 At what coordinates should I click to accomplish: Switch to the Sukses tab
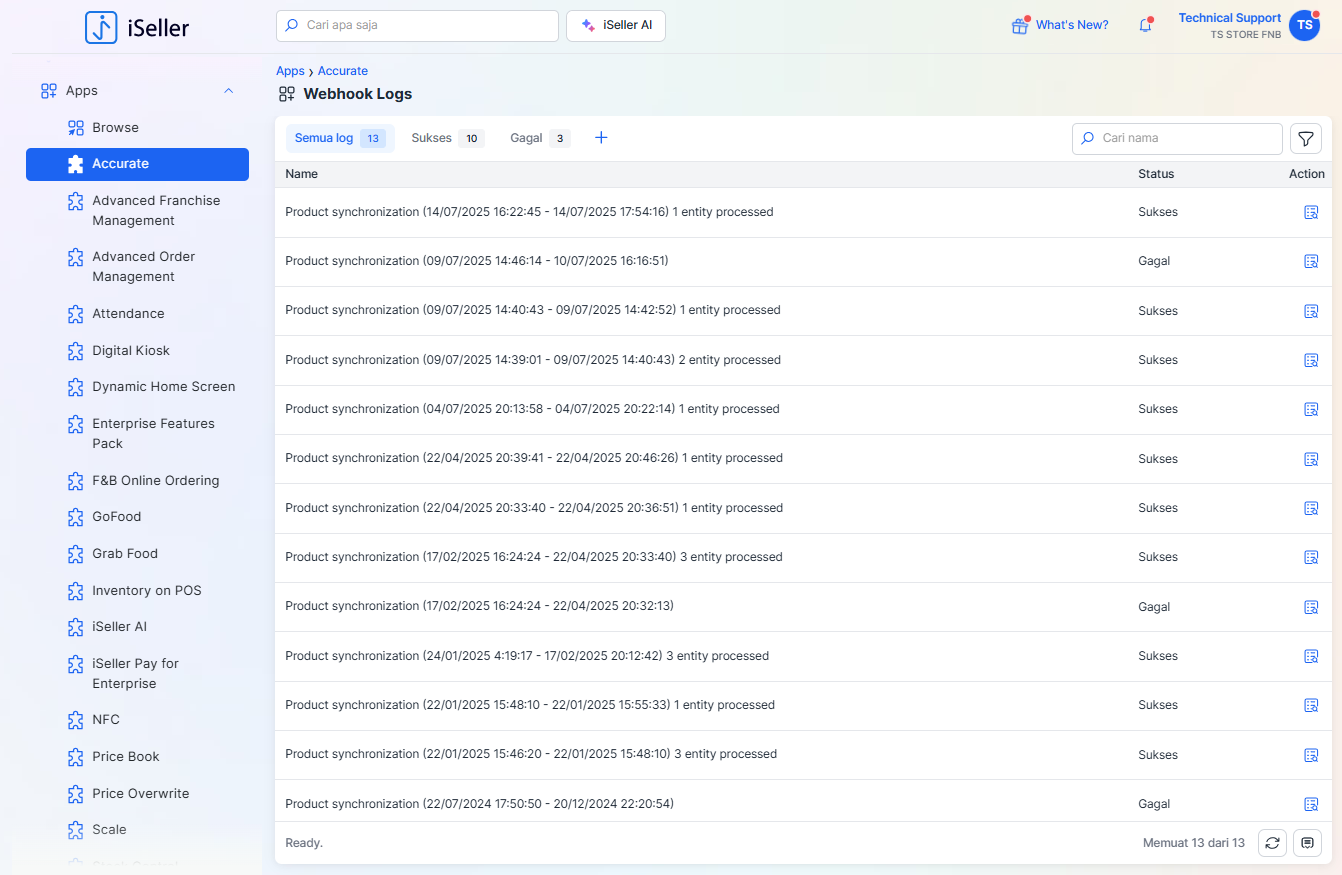(447, 138)
